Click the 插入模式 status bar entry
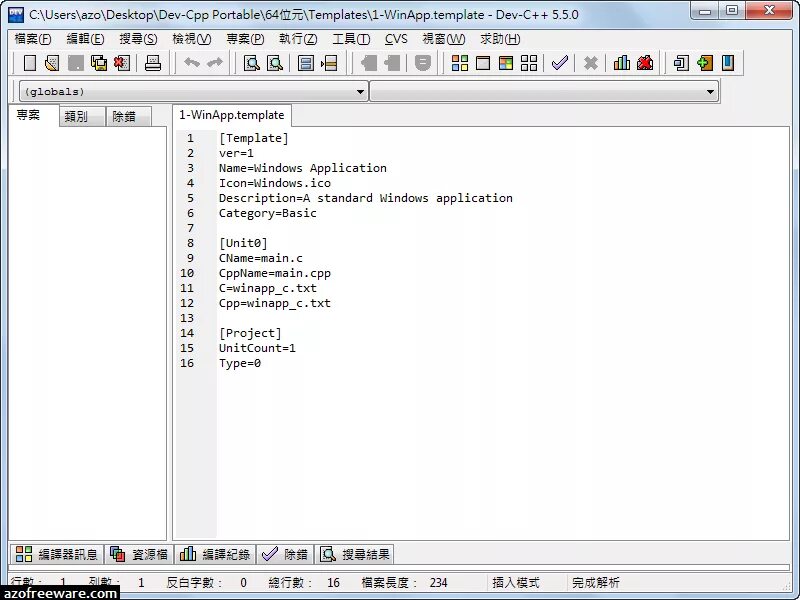800x600 pixels. (x=515, y=583)
